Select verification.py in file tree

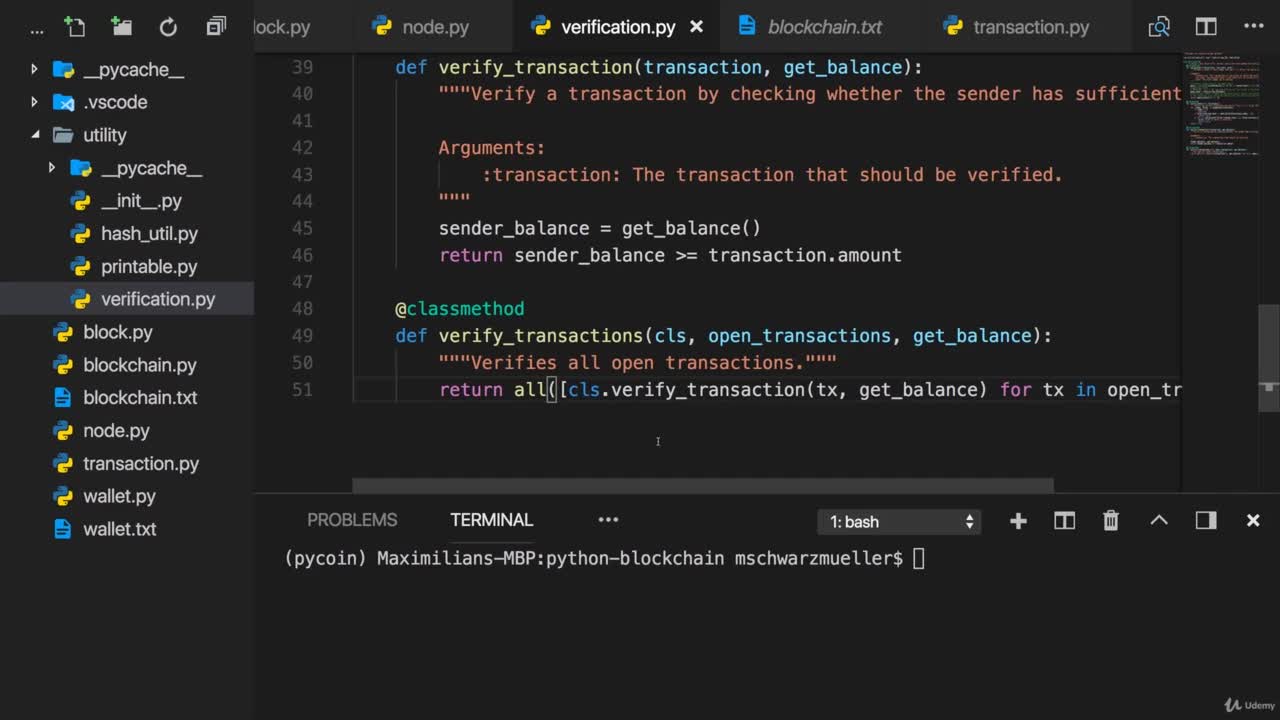coord(127,299)
